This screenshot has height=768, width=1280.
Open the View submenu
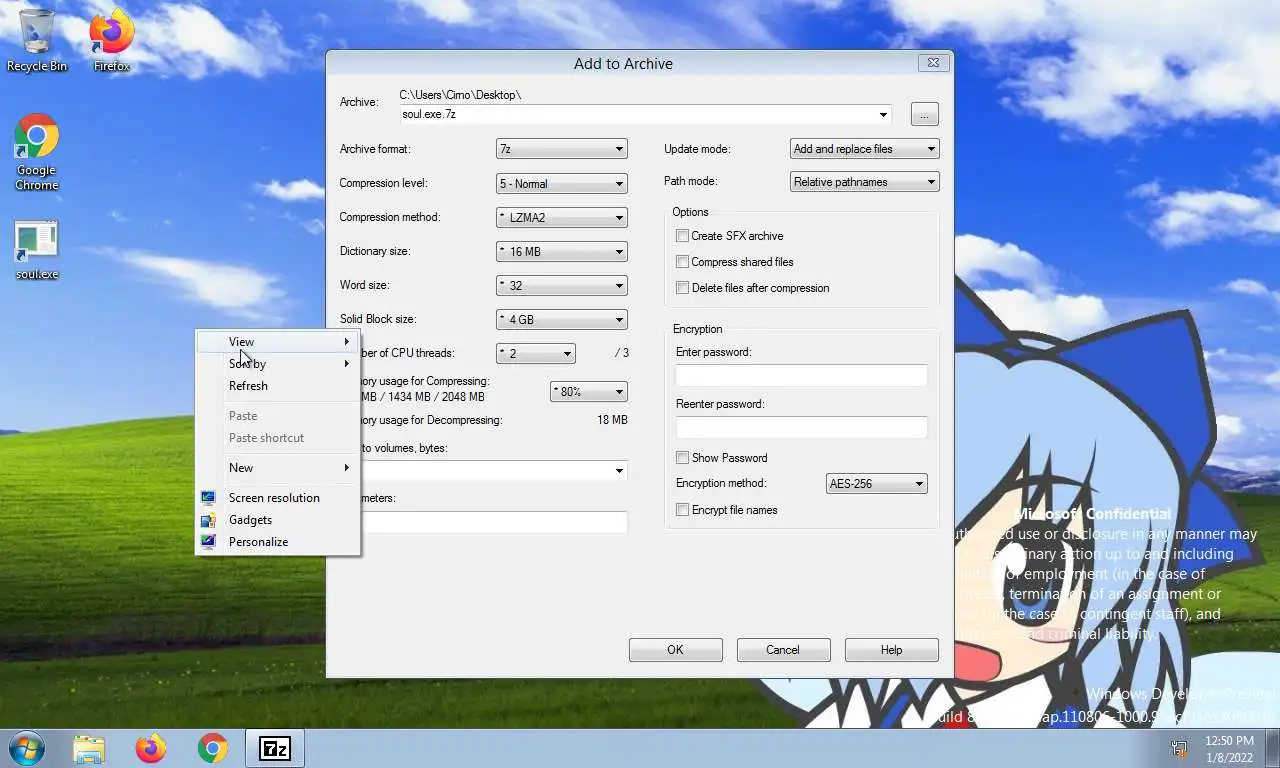click(278, 342)
